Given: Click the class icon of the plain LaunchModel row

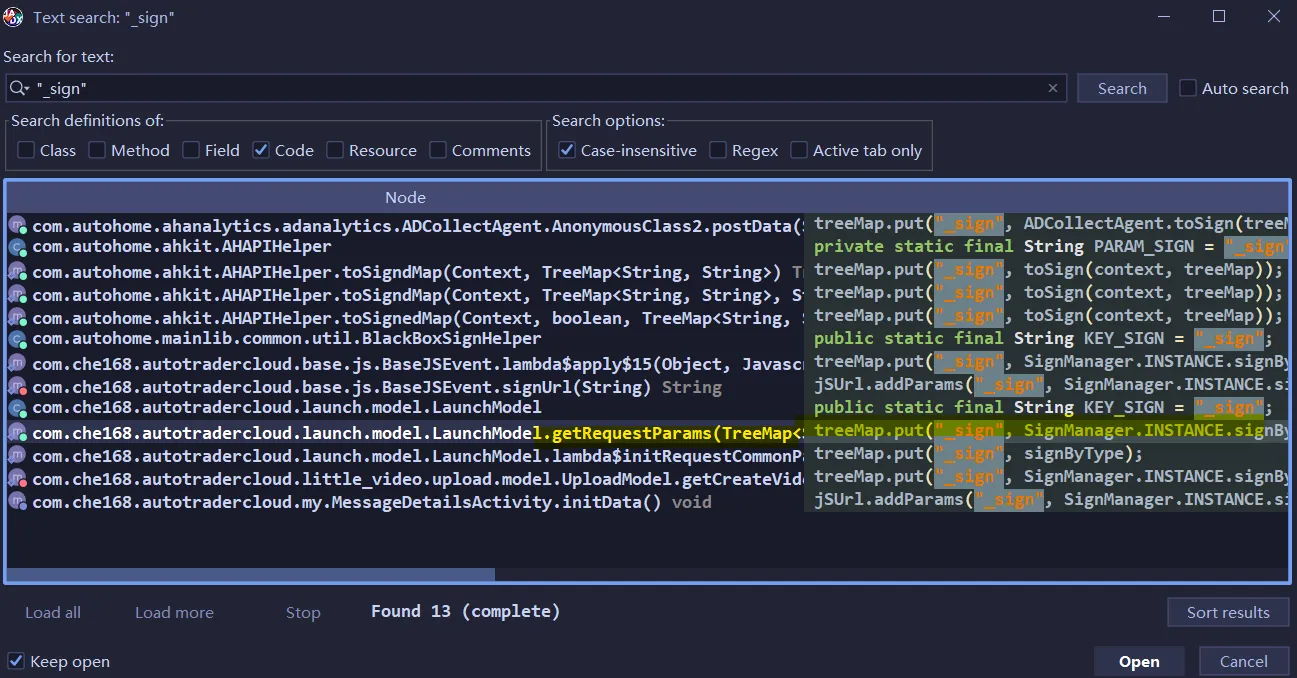Looking at the screenshot, I should coord(17,408).
